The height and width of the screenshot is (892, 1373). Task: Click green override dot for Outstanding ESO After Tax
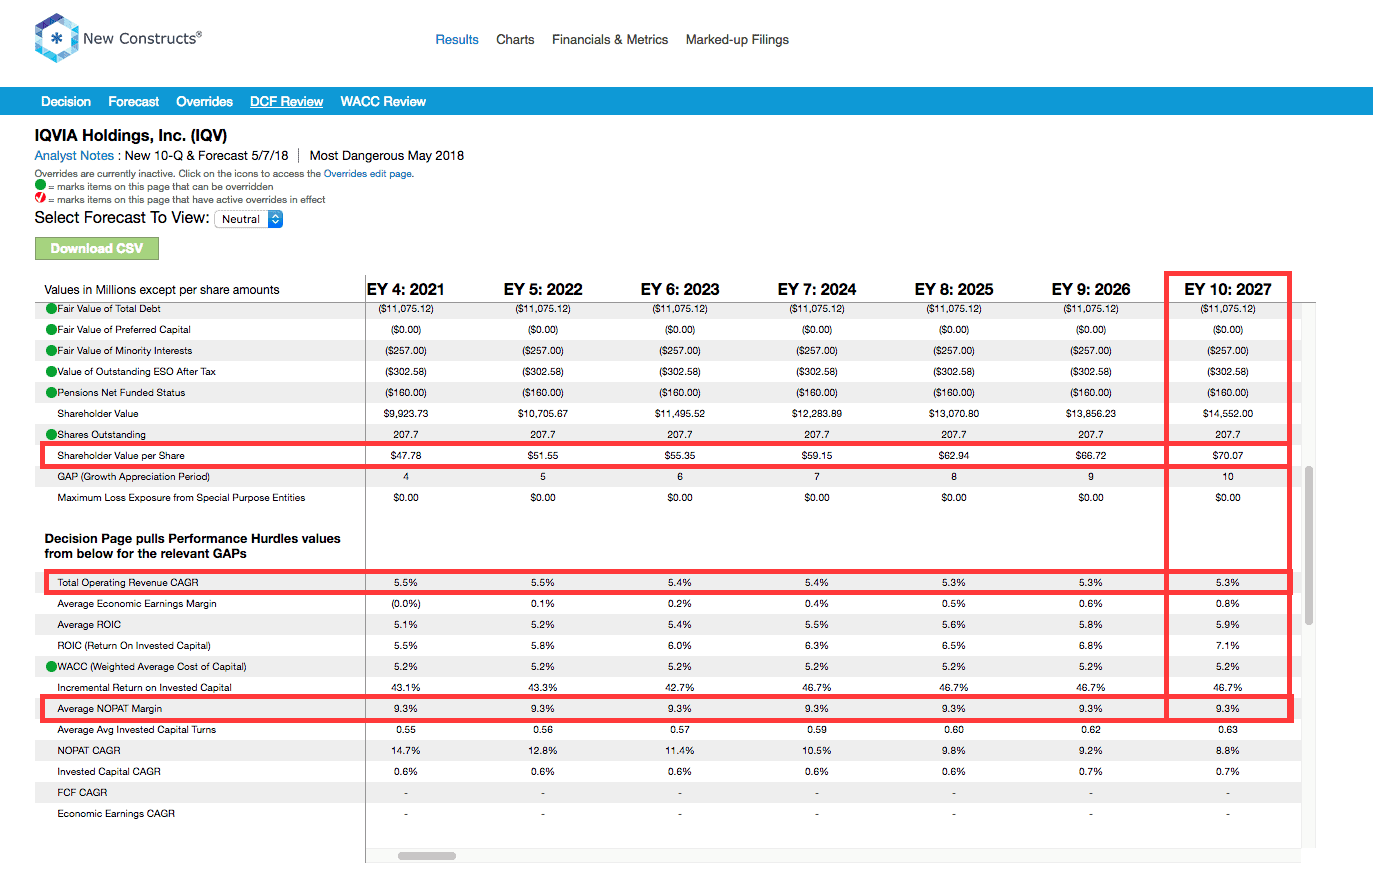[x=51, y=371]
